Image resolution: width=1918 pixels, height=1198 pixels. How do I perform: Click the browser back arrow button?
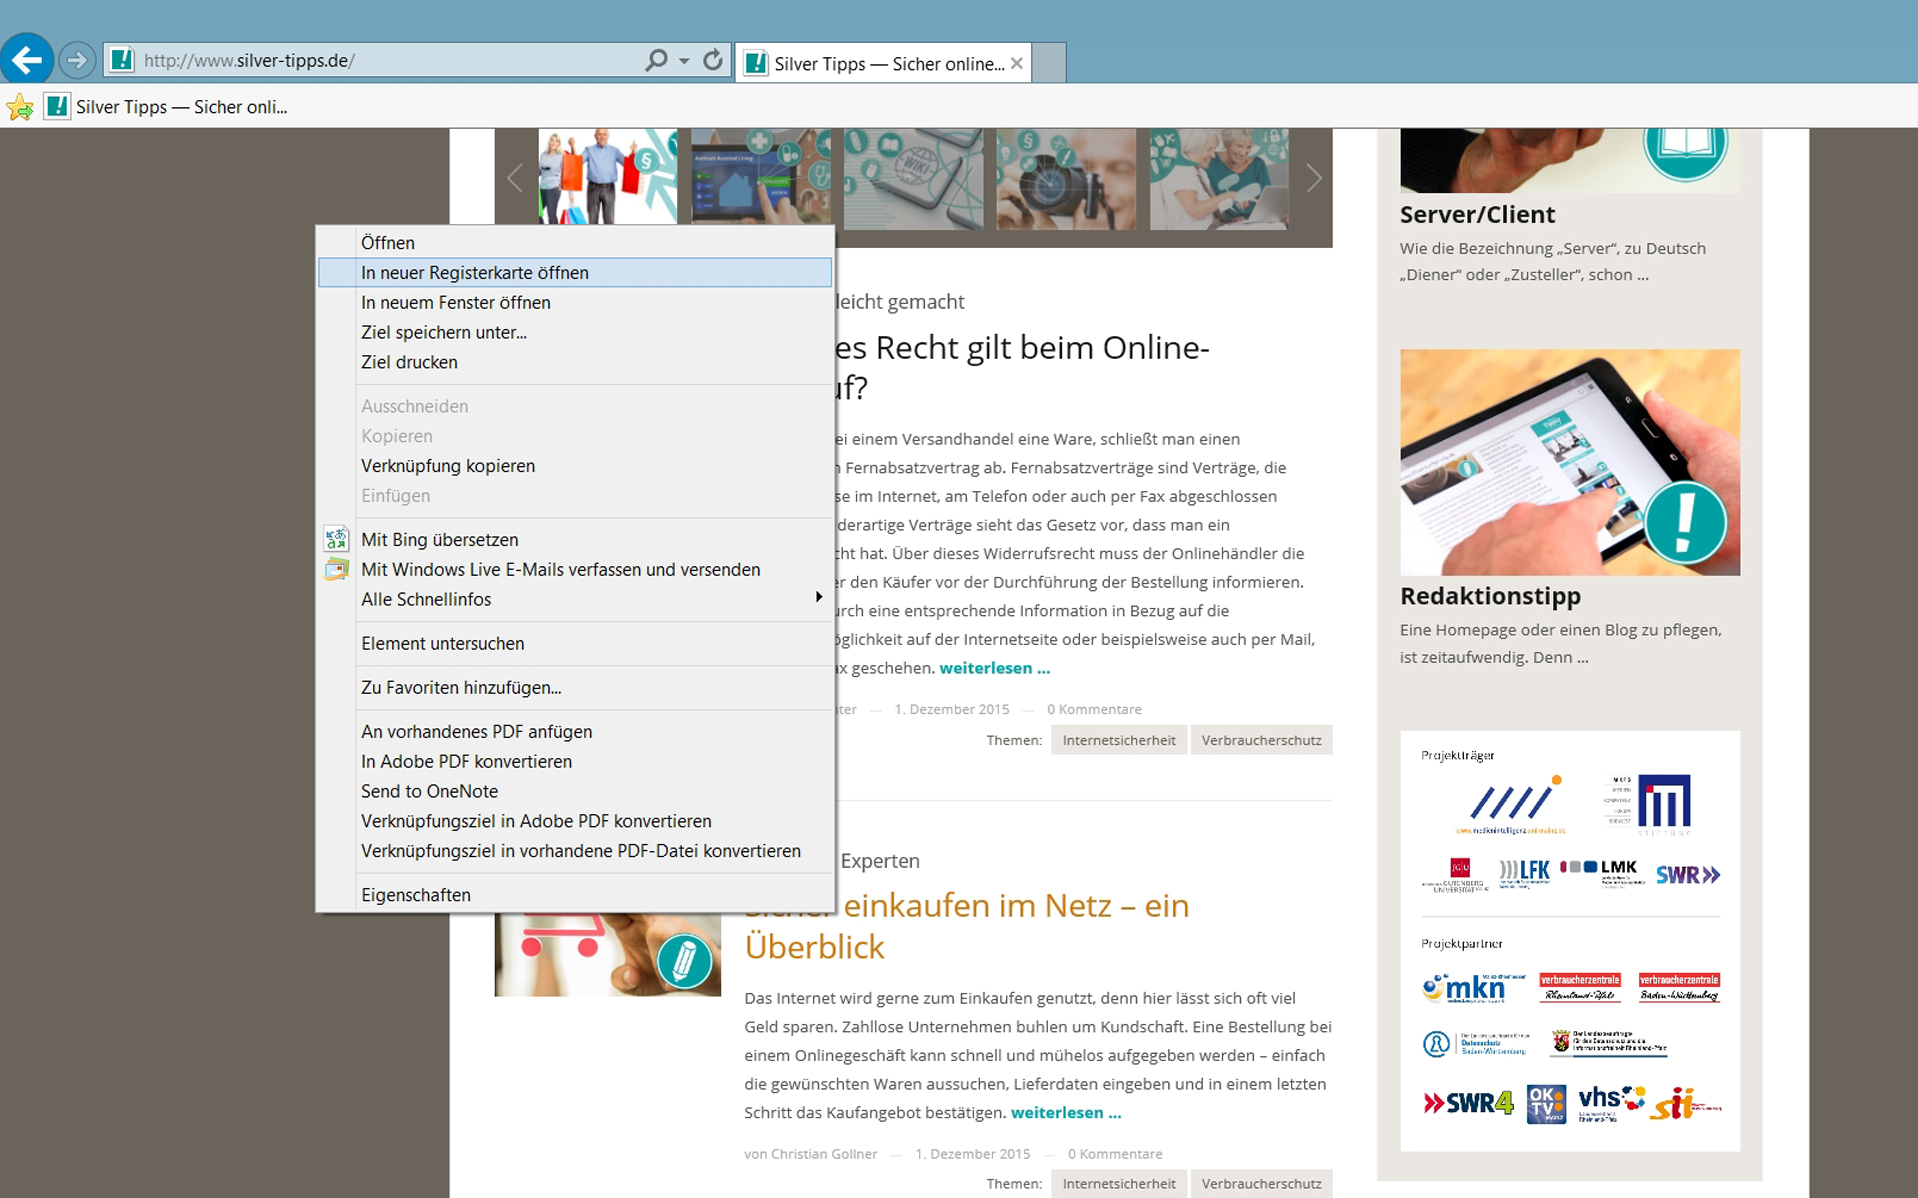point(27,60)
